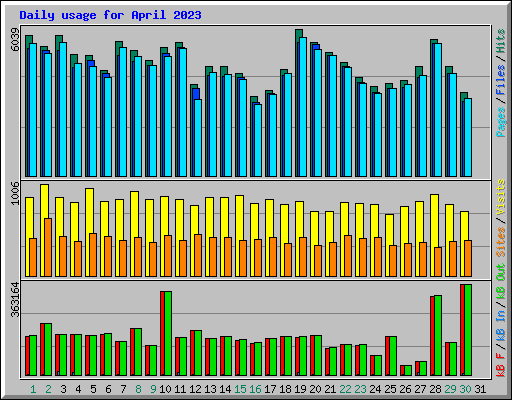Click the 1006 visits axis value
The height and width of the screenshot is (400, 512).
coord(15,193)
